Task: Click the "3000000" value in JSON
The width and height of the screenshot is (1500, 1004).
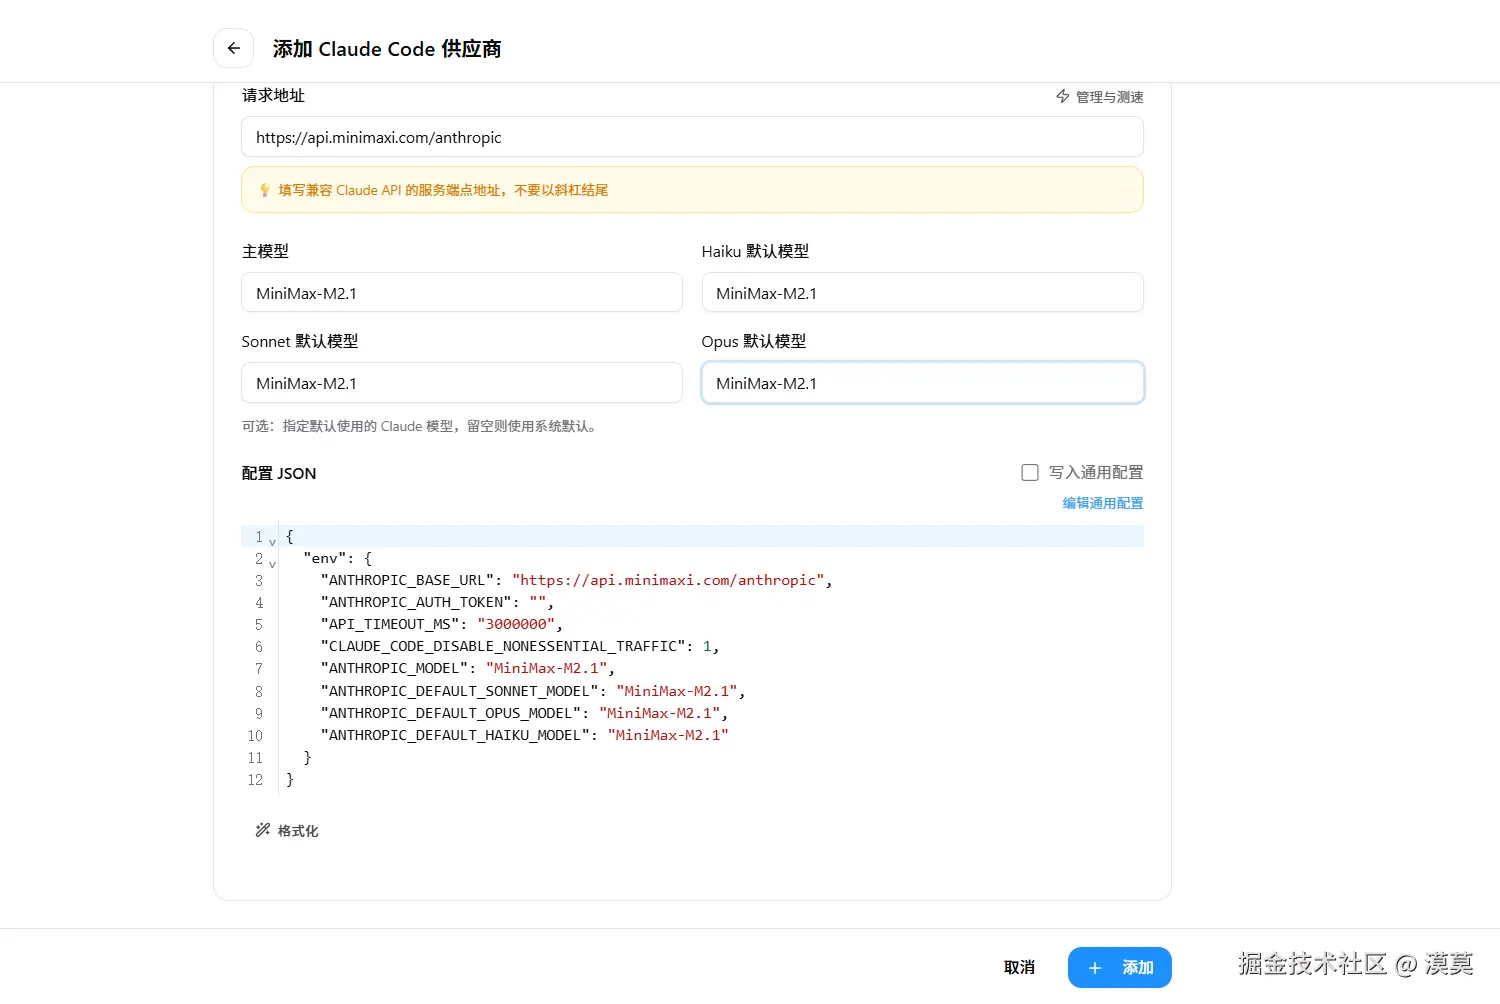Action: tap(516, 624)
